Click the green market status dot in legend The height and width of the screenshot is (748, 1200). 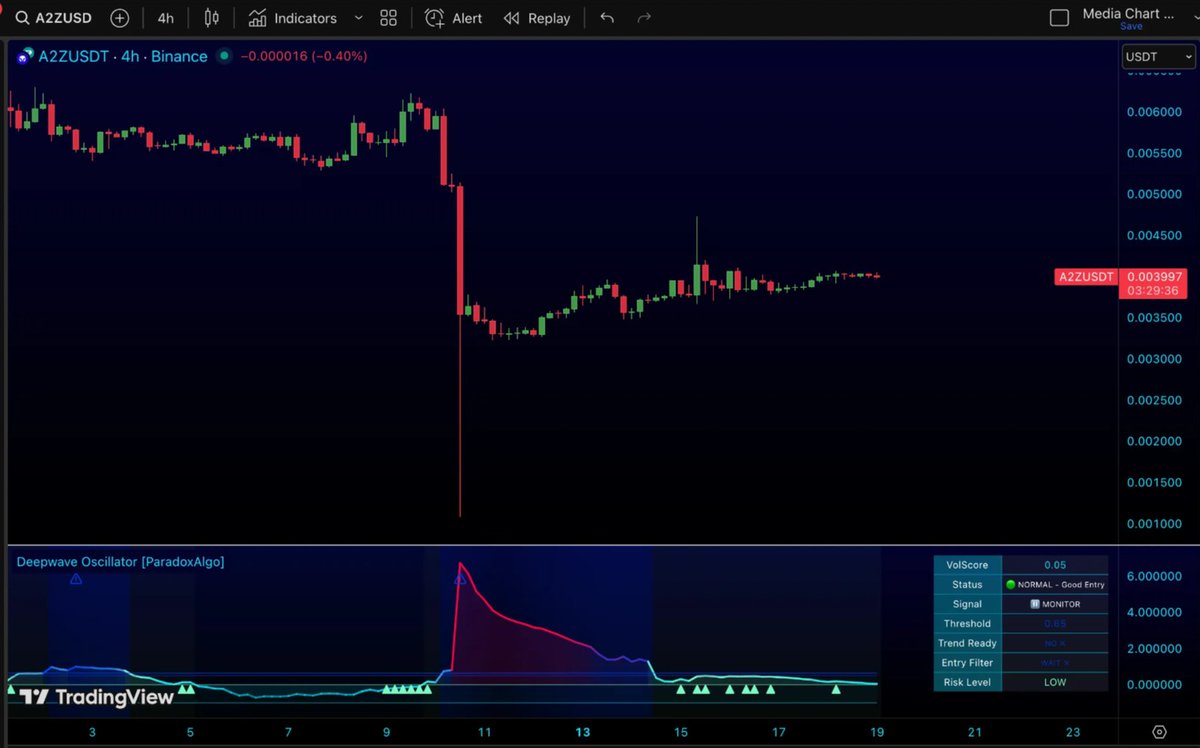(223, 57)
